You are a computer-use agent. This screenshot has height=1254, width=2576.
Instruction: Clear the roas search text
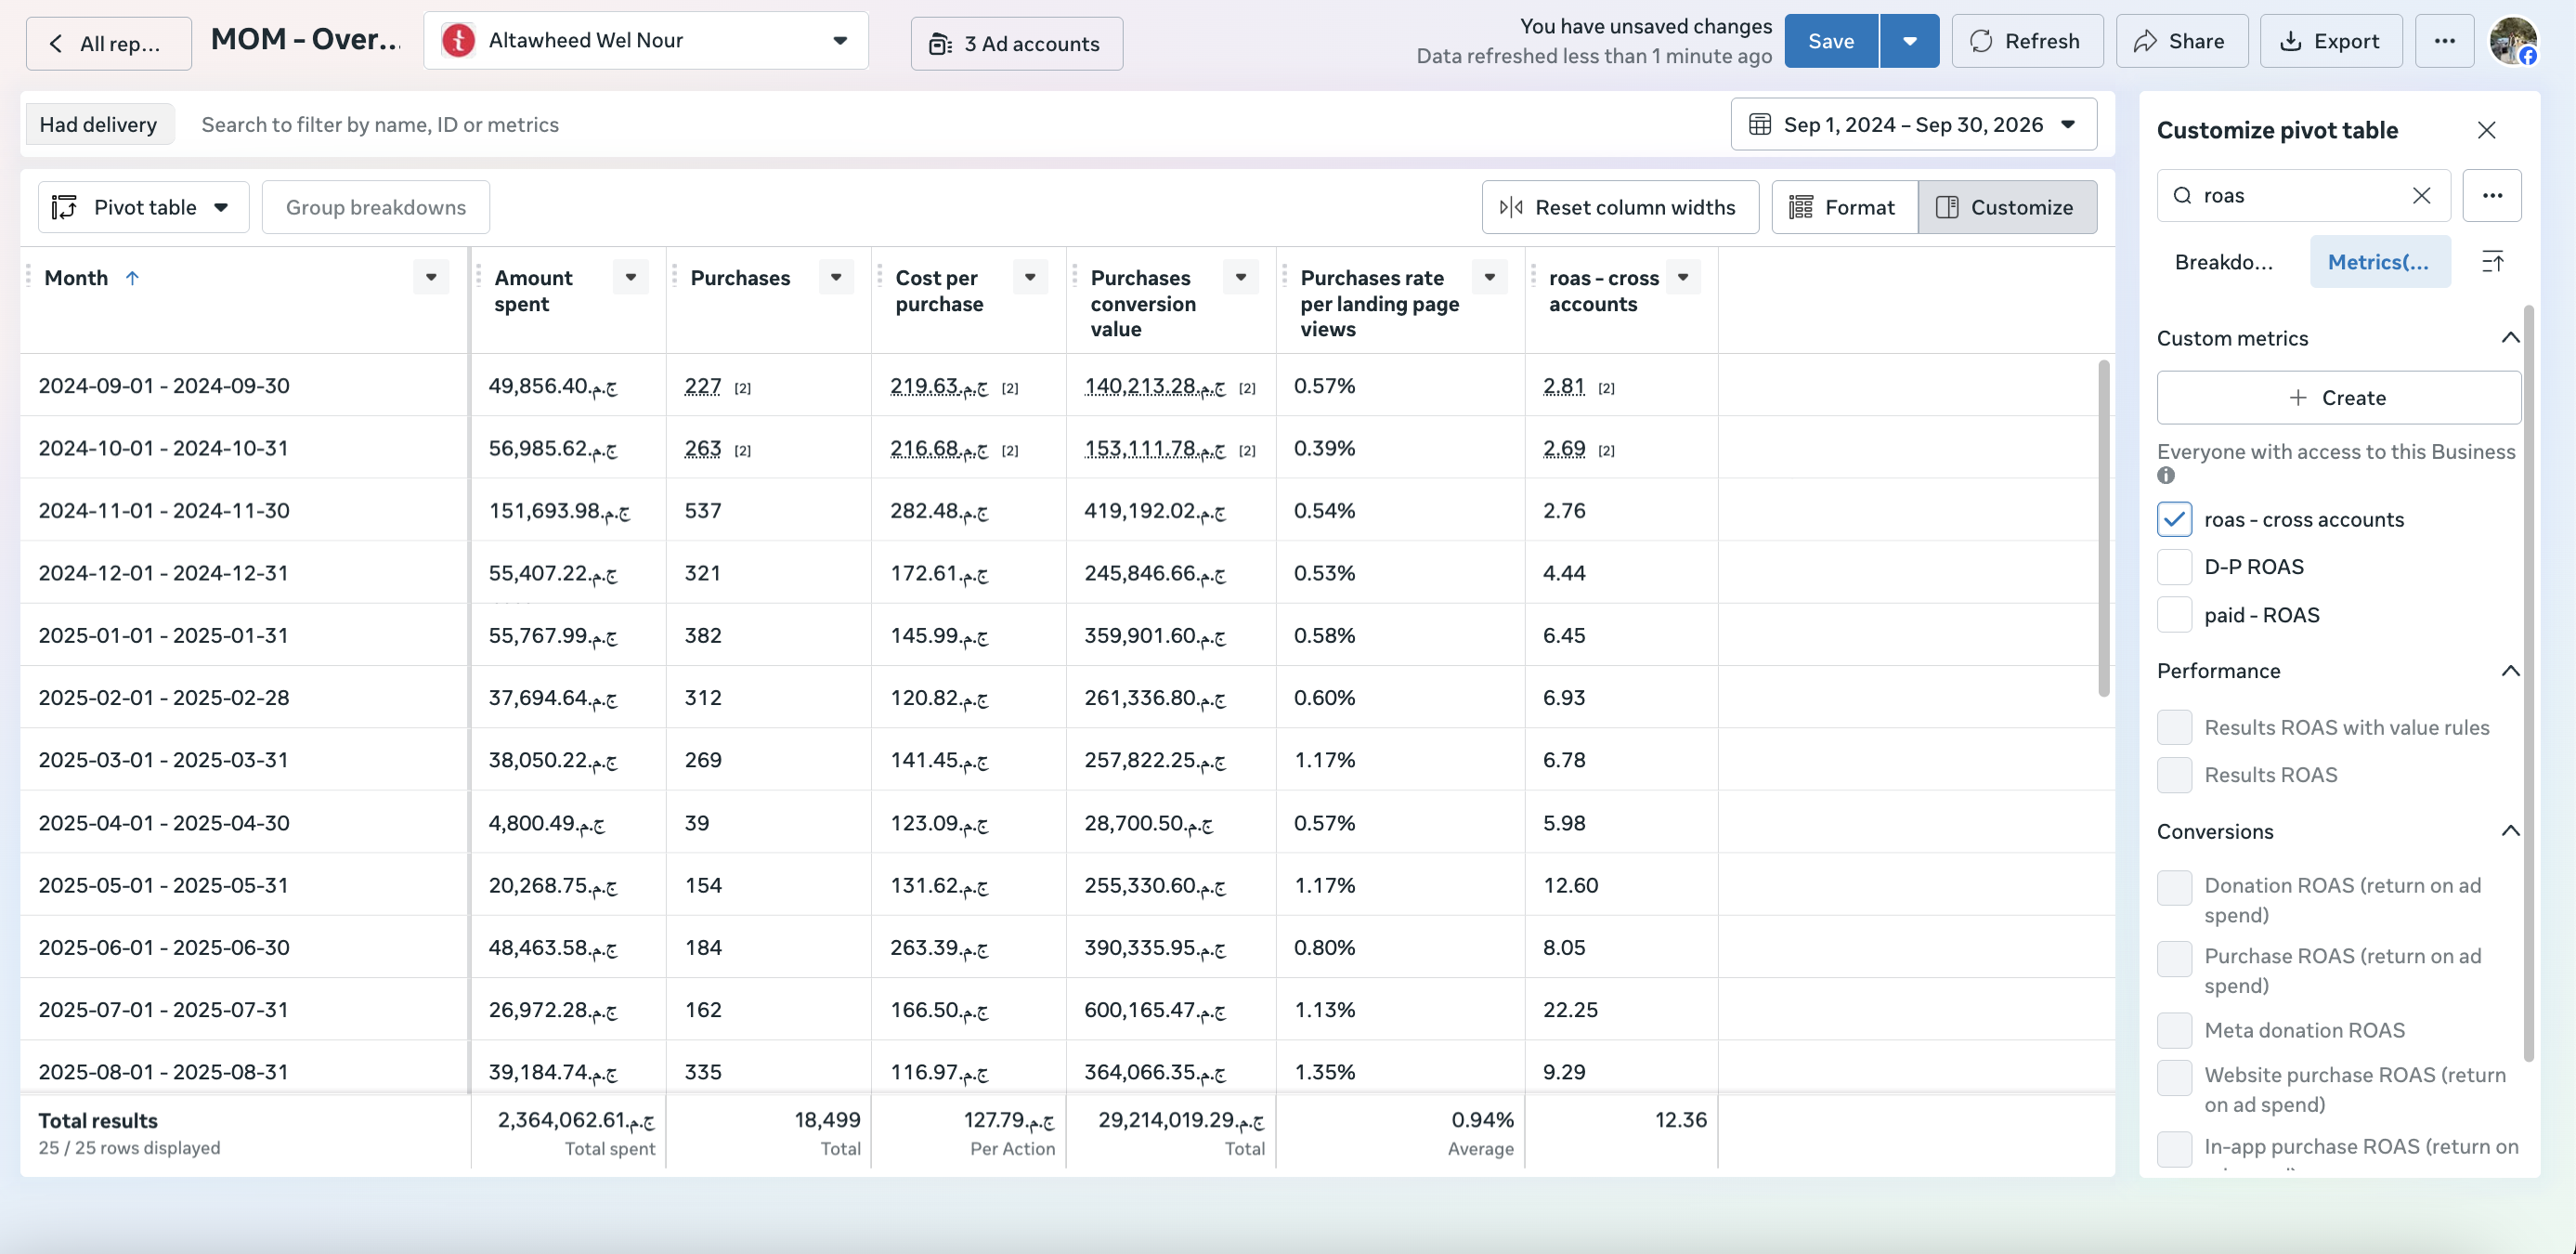click(2421, 196)
